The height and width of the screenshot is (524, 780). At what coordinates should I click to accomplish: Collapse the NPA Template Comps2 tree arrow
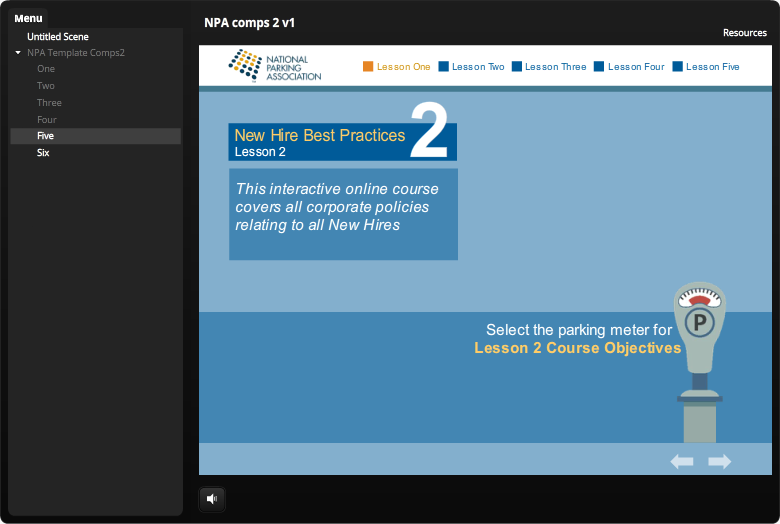tap(18, 52)
